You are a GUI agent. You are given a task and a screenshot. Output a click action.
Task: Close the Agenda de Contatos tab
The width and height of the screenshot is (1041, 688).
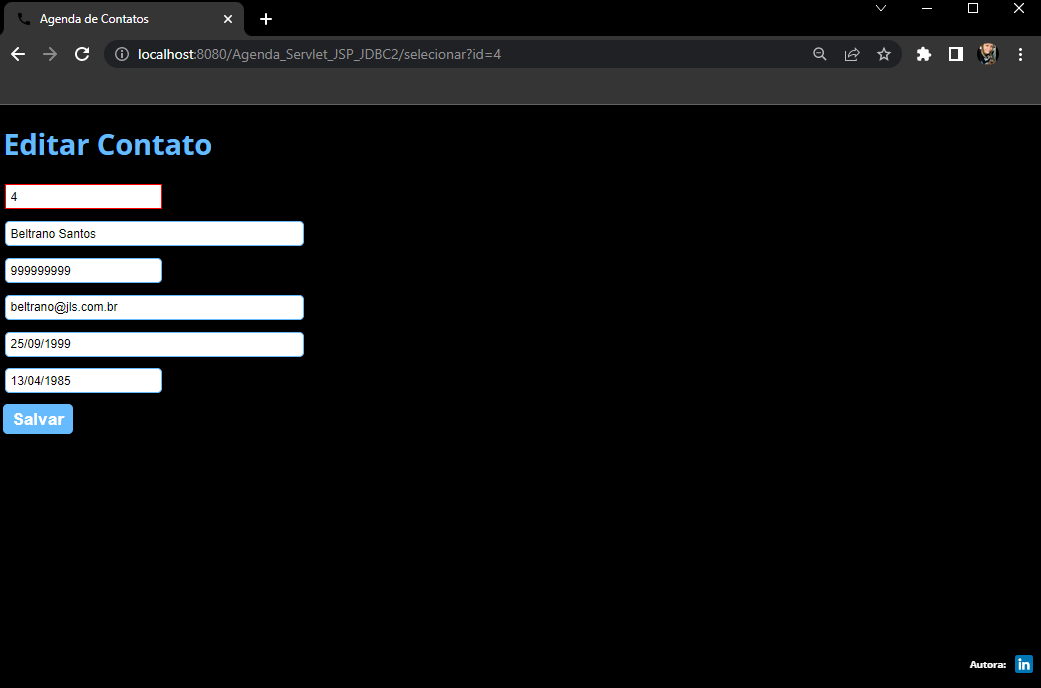tap(228, 19)
